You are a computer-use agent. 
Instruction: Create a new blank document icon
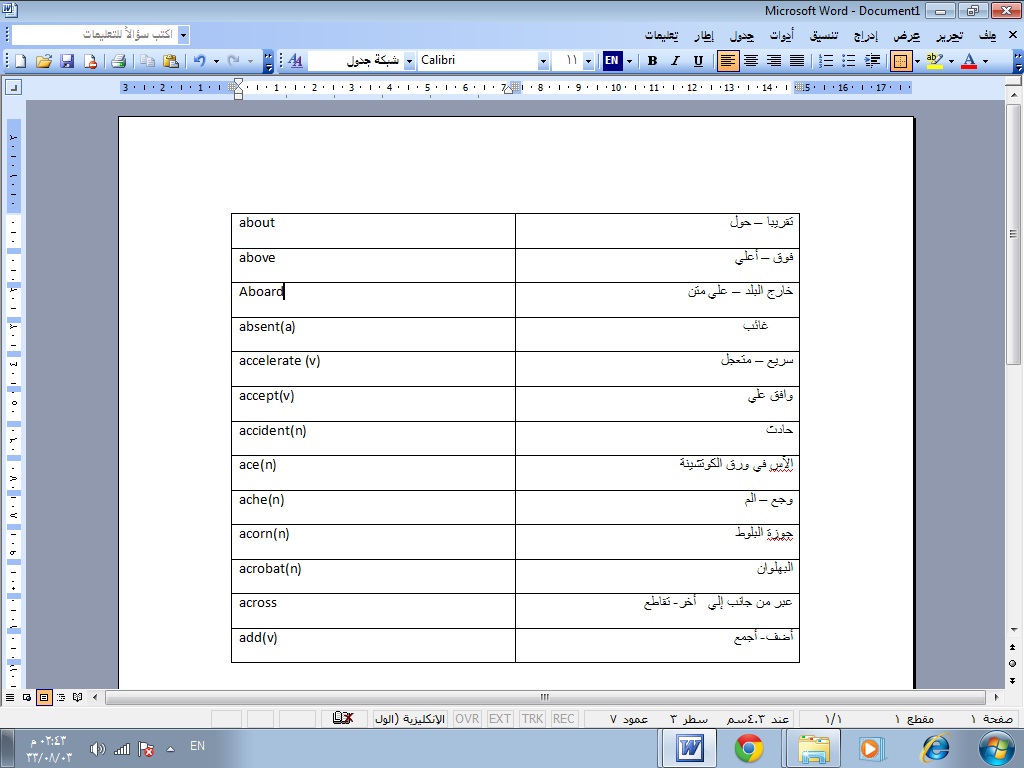pos(20,61)
